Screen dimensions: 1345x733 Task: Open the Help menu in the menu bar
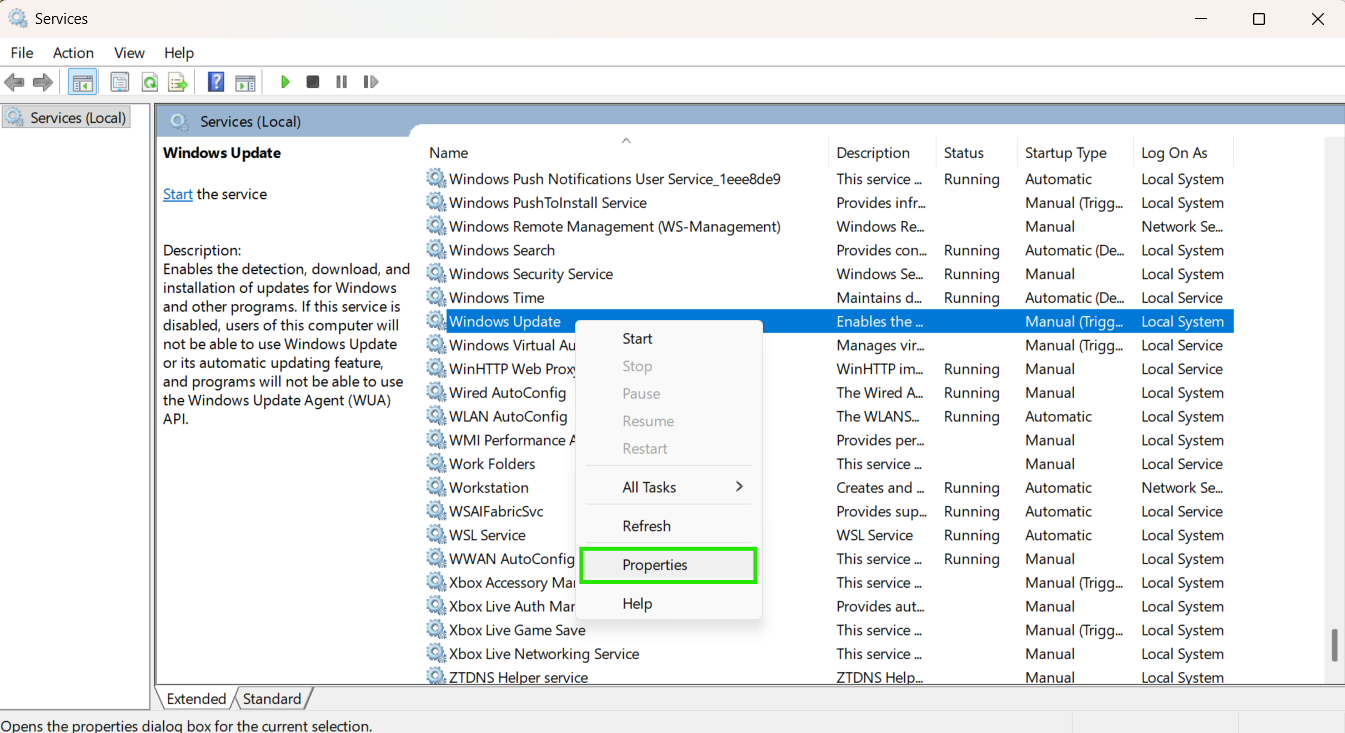(x=179, y=53)
